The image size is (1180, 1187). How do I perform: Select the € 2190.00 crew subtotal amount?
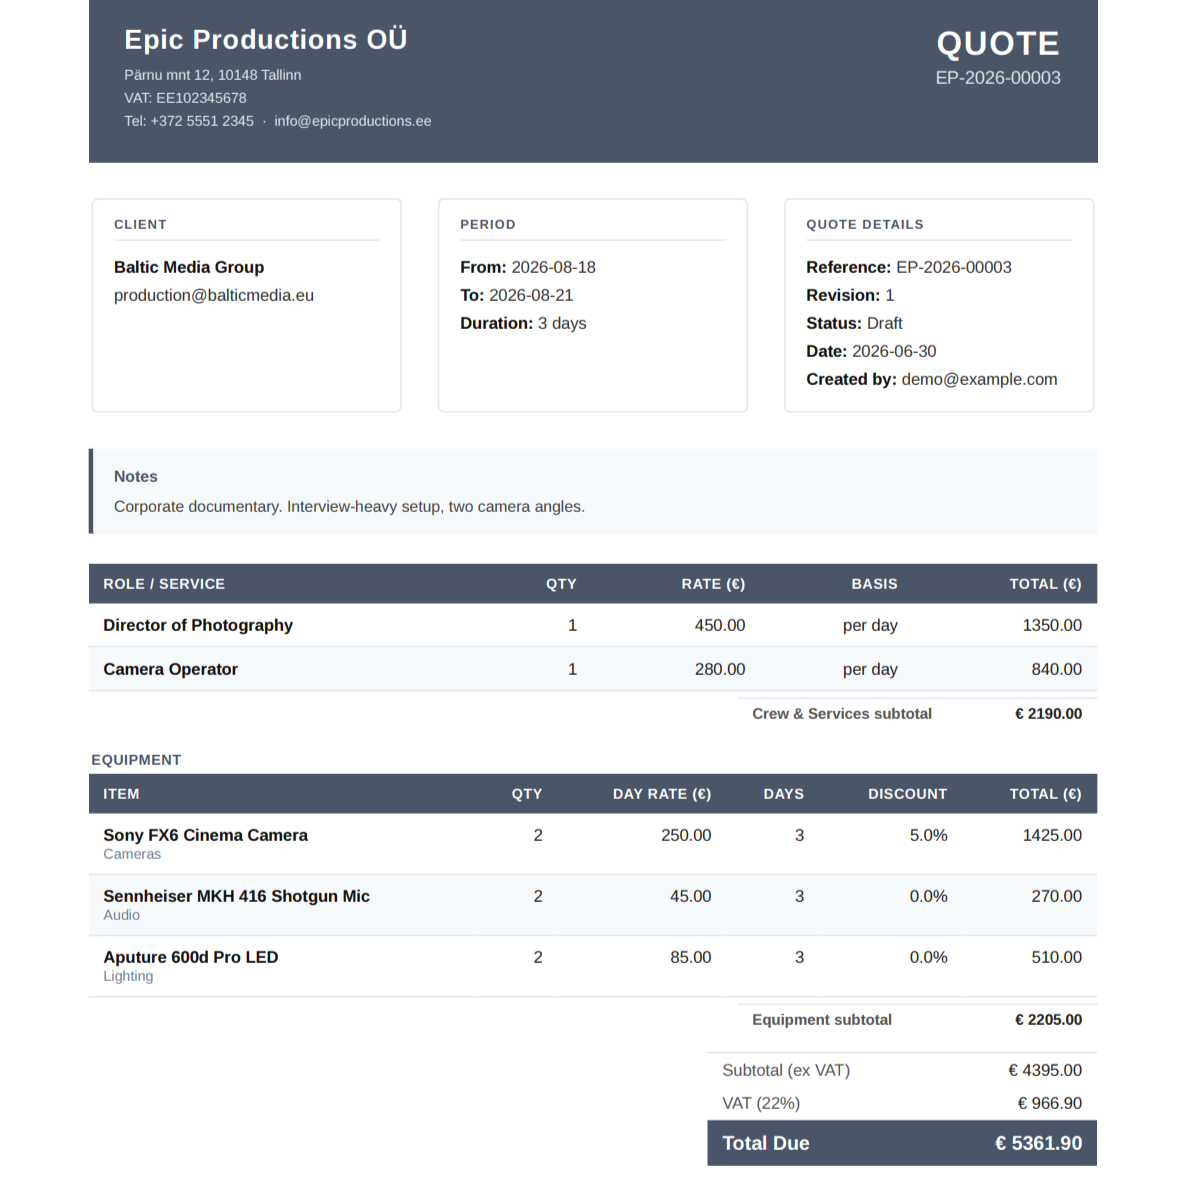[x=1048, y=714]
